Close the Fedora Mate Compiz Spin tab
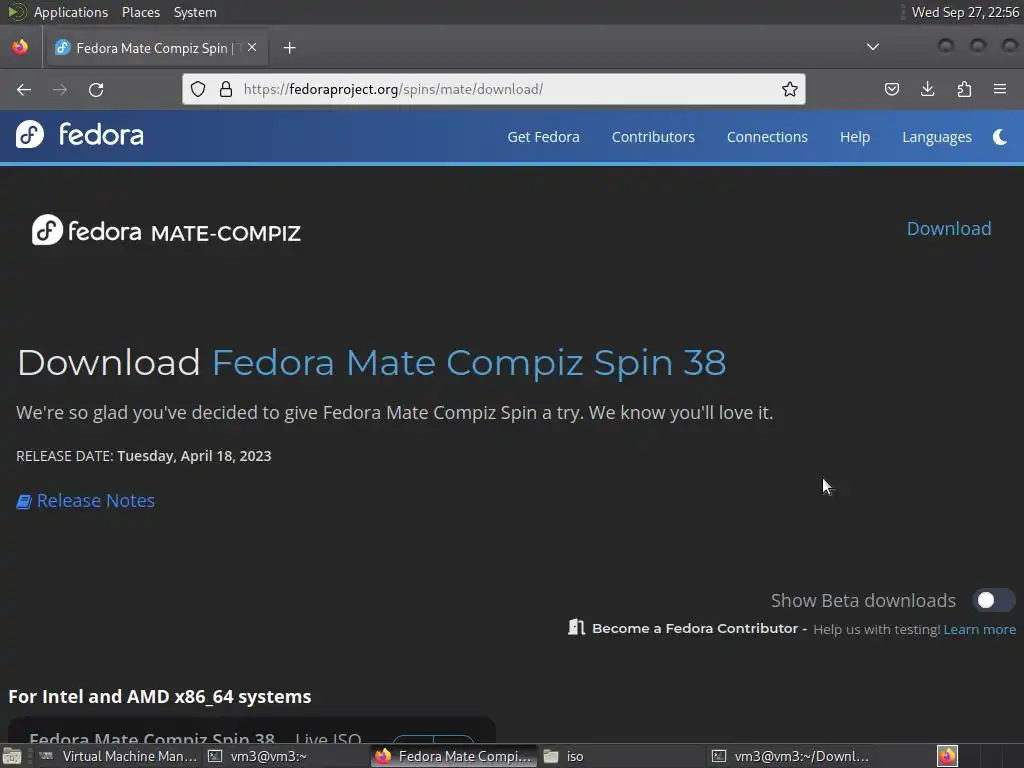Viewport: 1024px width, 768px height. 252,48
